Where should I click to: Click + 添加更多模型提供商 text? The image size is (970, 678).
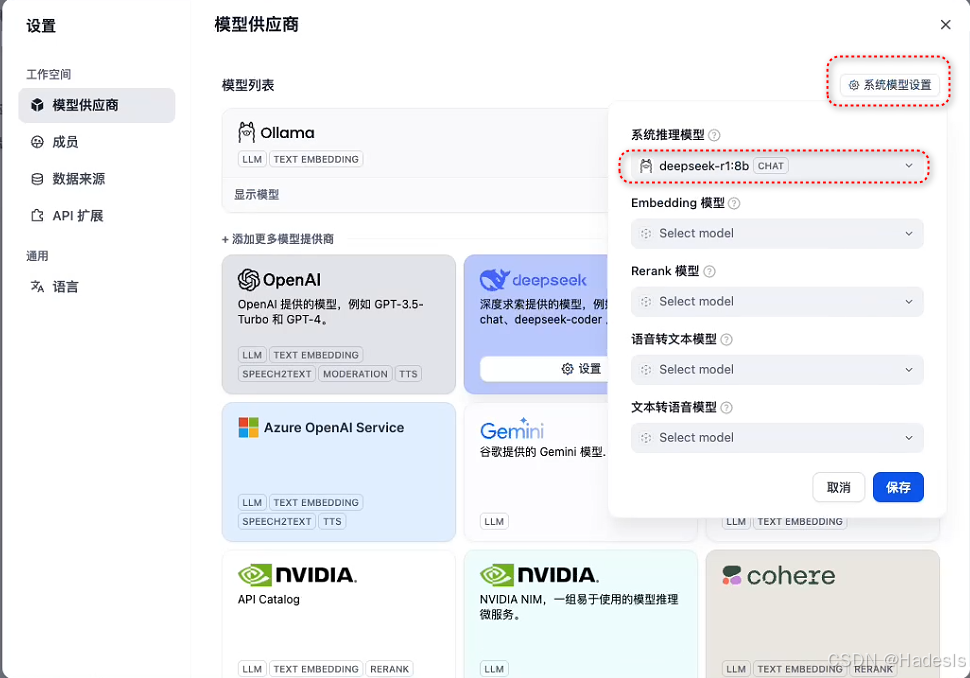tap(278, 239)
